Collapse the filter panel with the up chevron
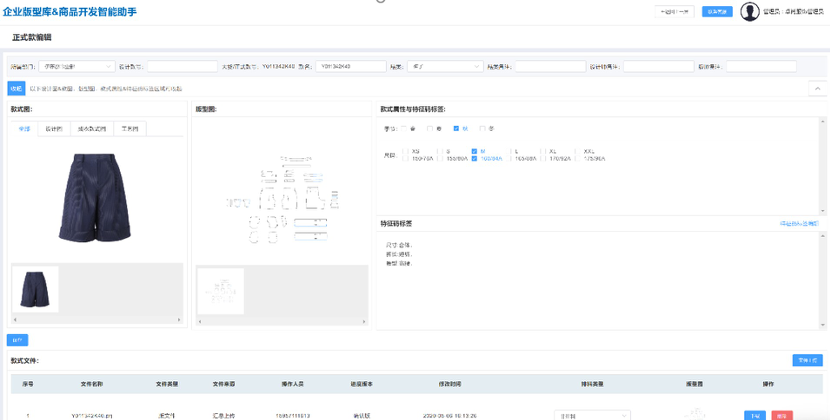830x420 pixels. pyautogui.click(x=817, y=89)
